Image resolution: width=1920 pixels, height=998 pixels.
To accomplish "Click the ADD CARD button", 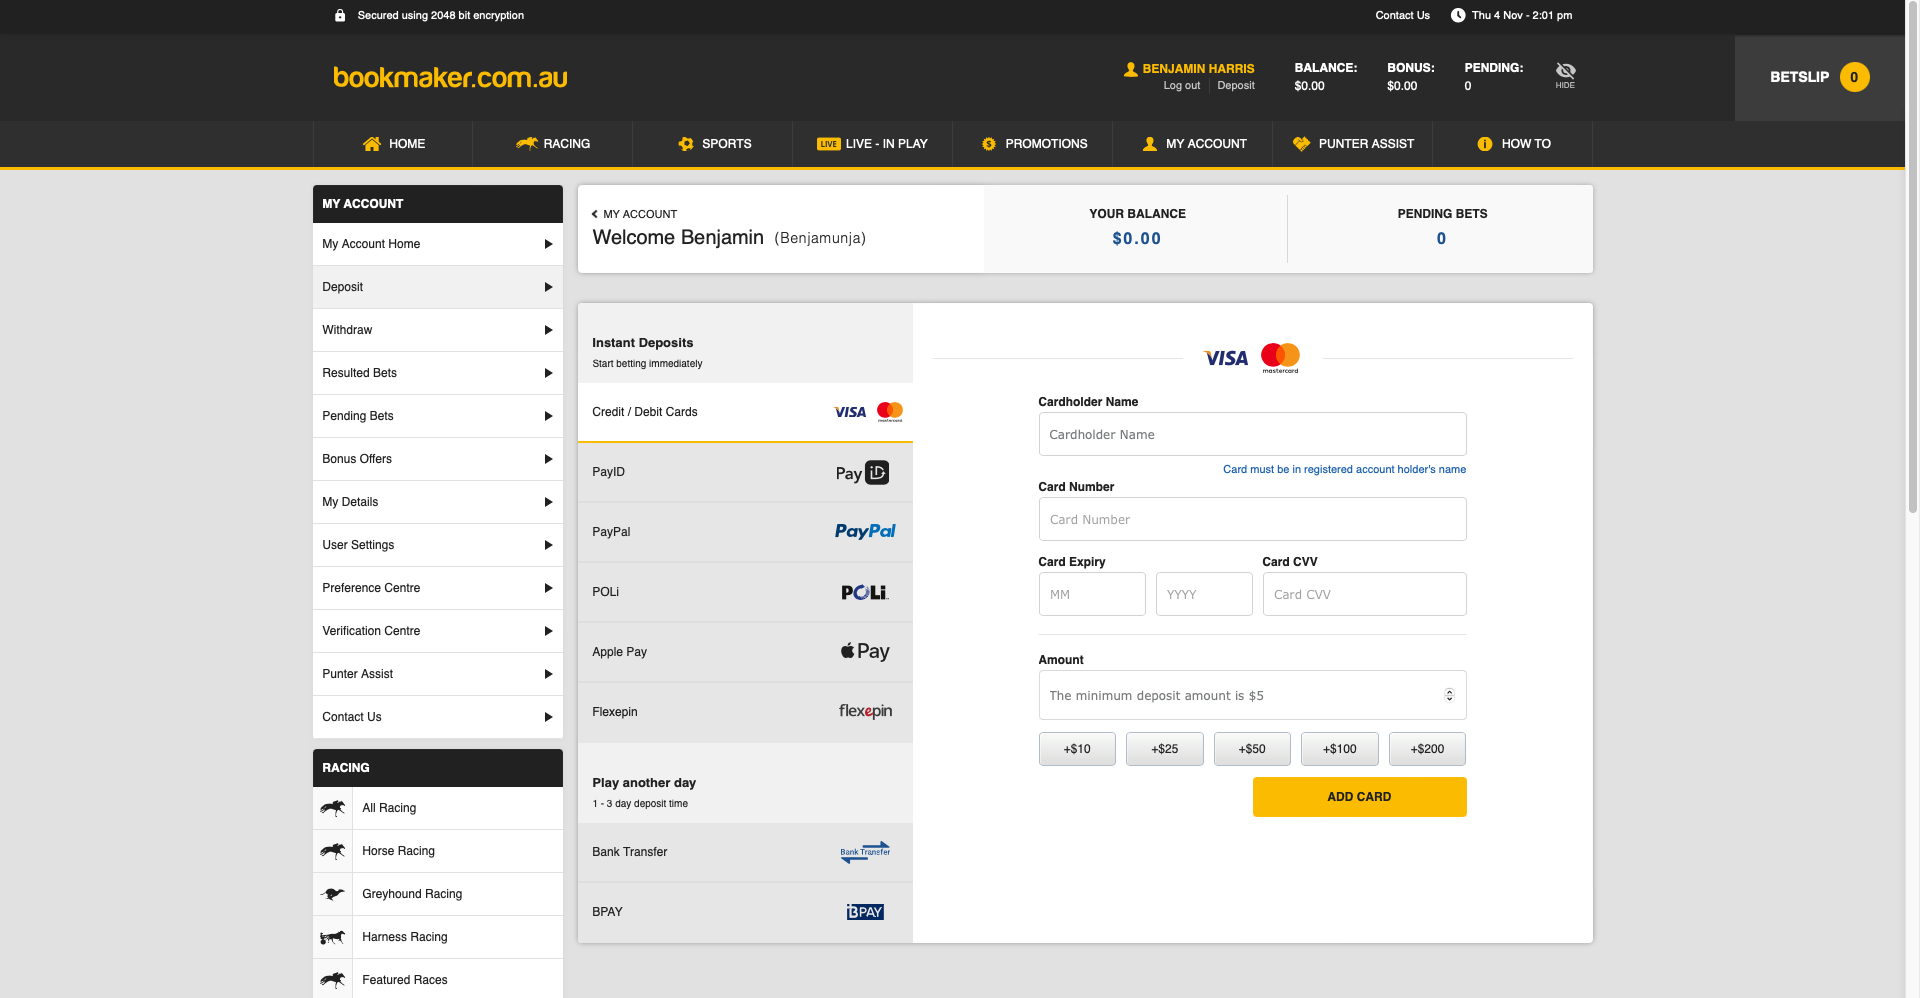I will point(1359,797).
